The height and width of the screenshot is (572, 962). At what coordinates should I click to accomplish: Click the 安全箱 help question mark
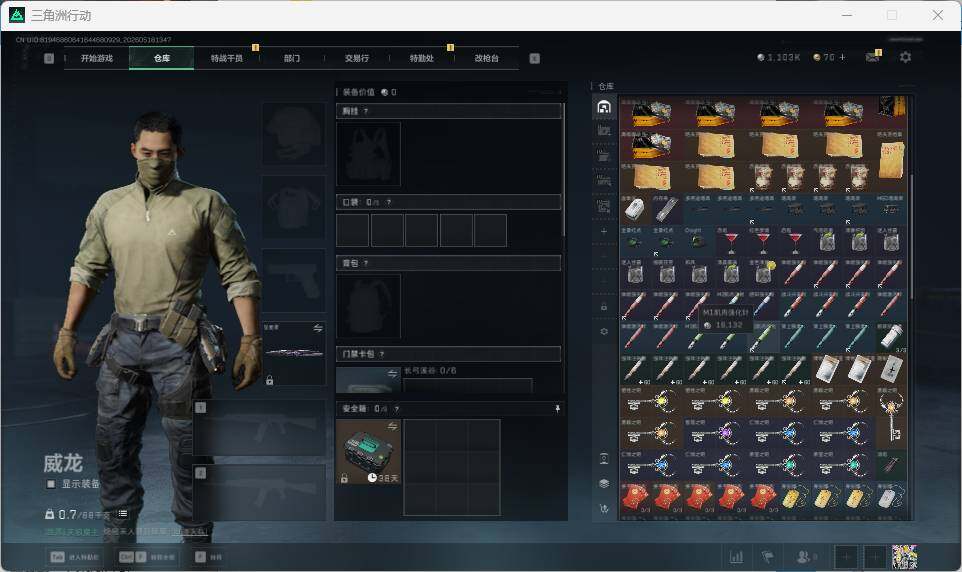396,409
